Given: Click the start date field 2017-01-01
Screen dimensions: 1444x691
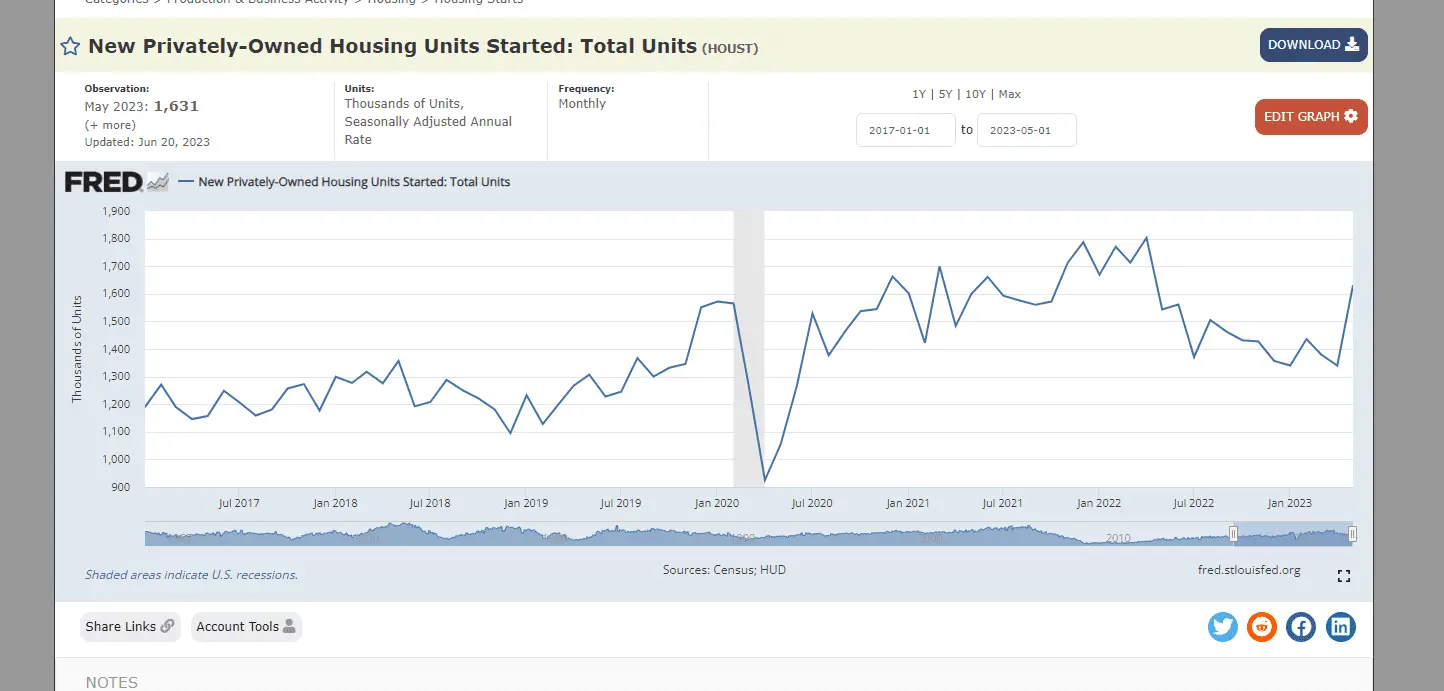Looking at the screenshot, I should click(x=906, y=130).
